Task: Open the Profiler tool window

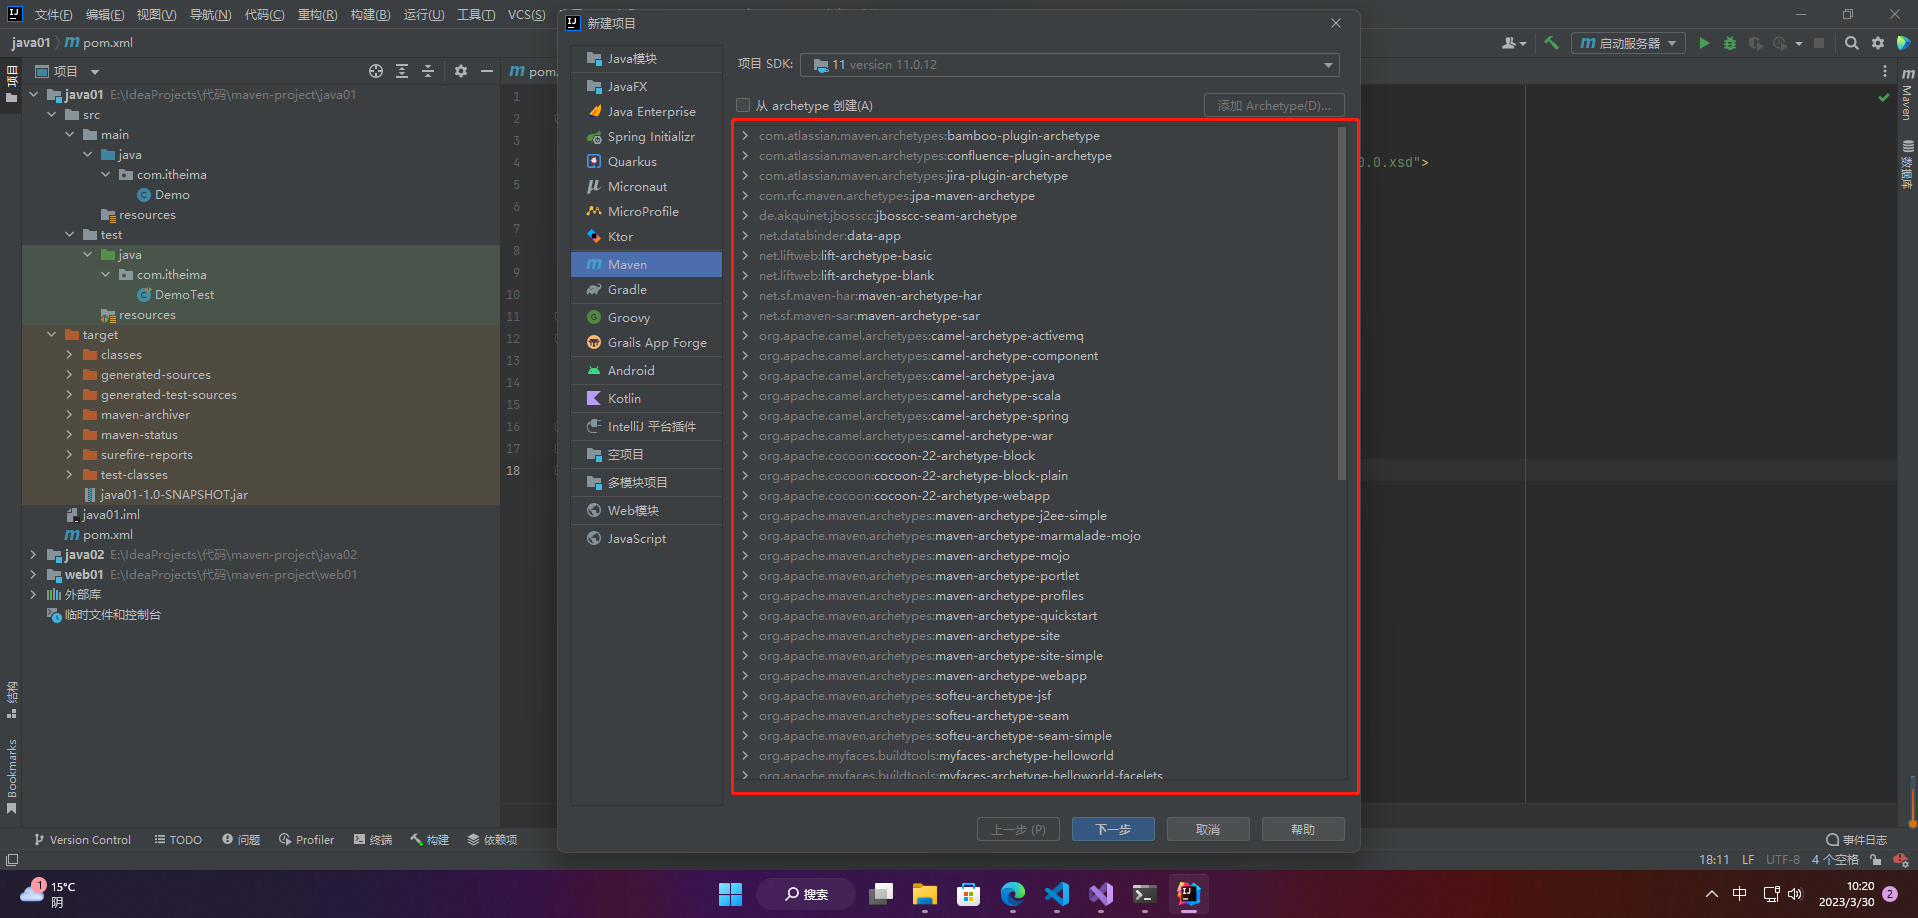Action: point(306,840)
